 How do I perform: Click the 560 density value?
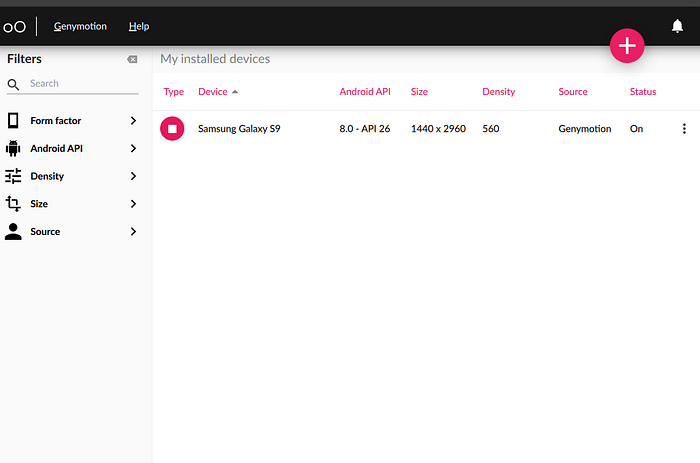point(491,129)
